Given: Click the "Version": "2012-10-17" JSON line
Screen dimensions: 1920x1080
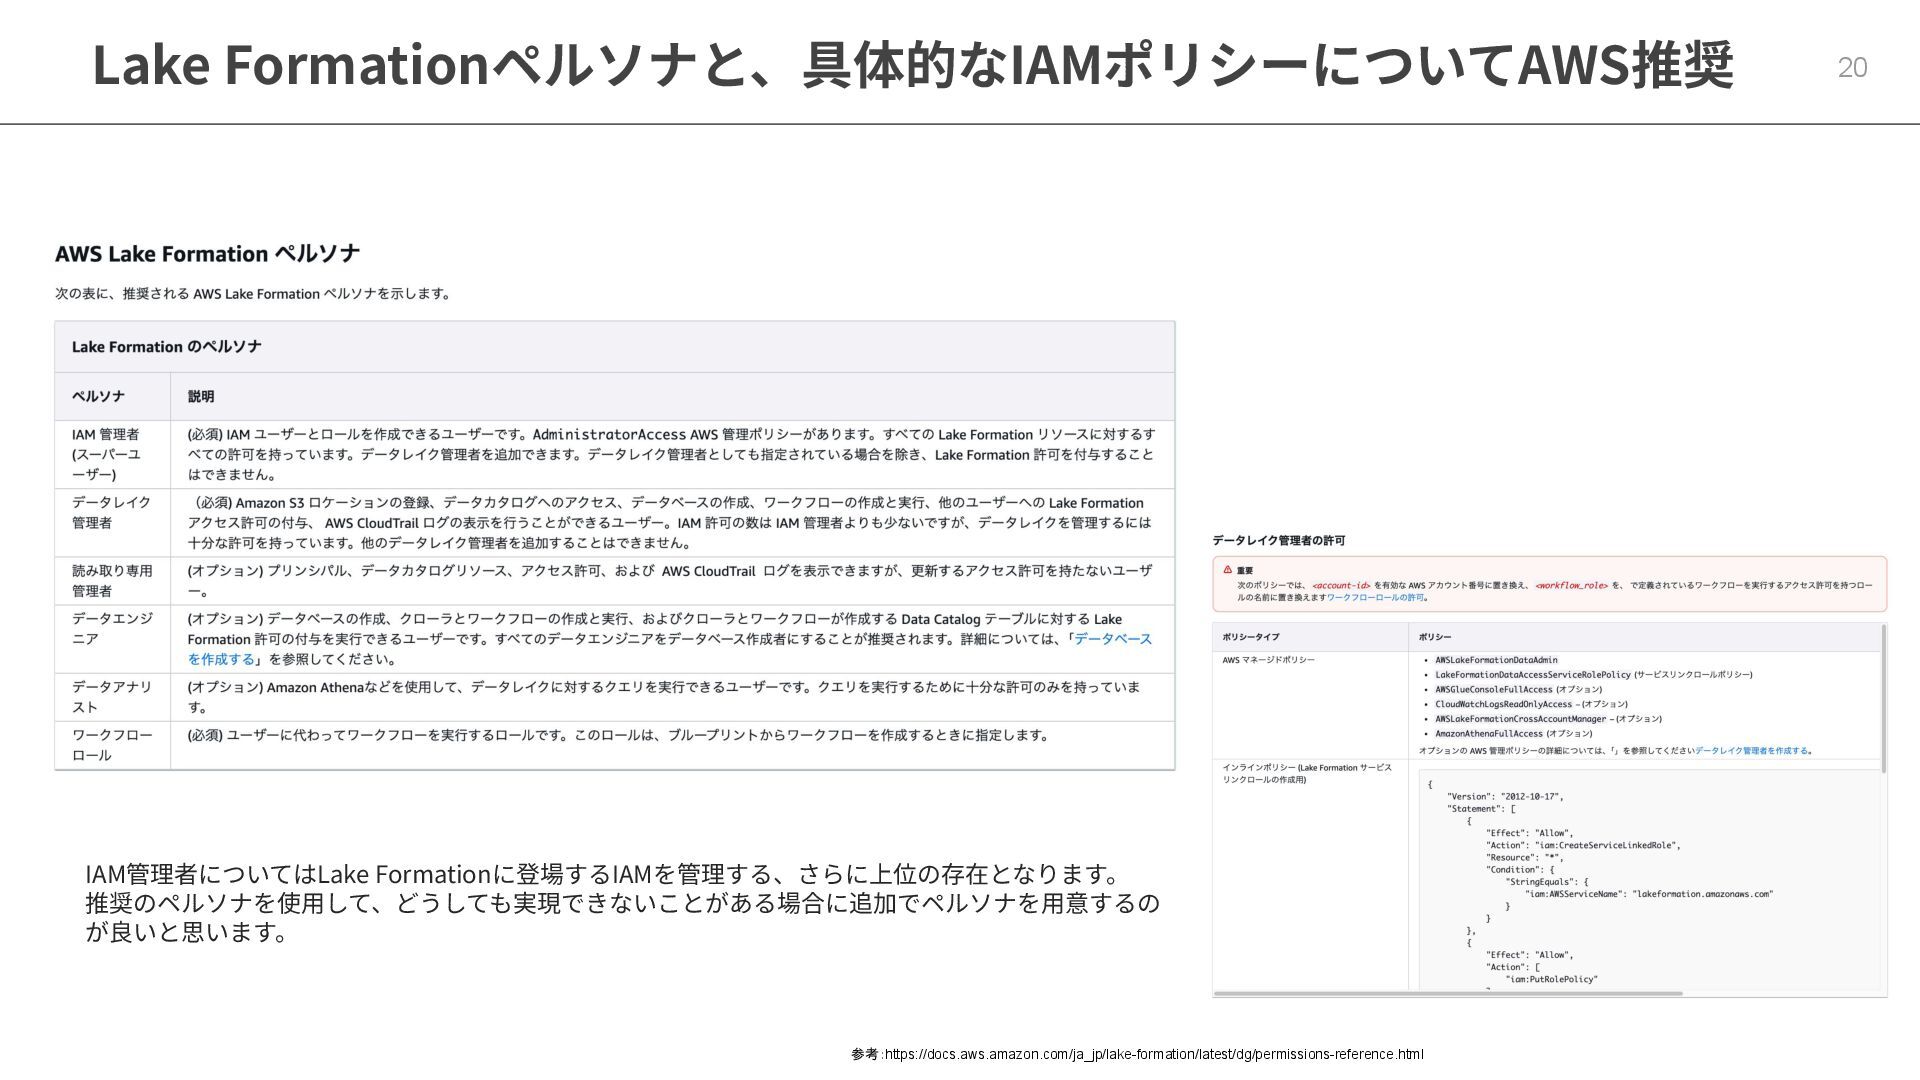Looking at the screenshot, I should [1505, 797].
